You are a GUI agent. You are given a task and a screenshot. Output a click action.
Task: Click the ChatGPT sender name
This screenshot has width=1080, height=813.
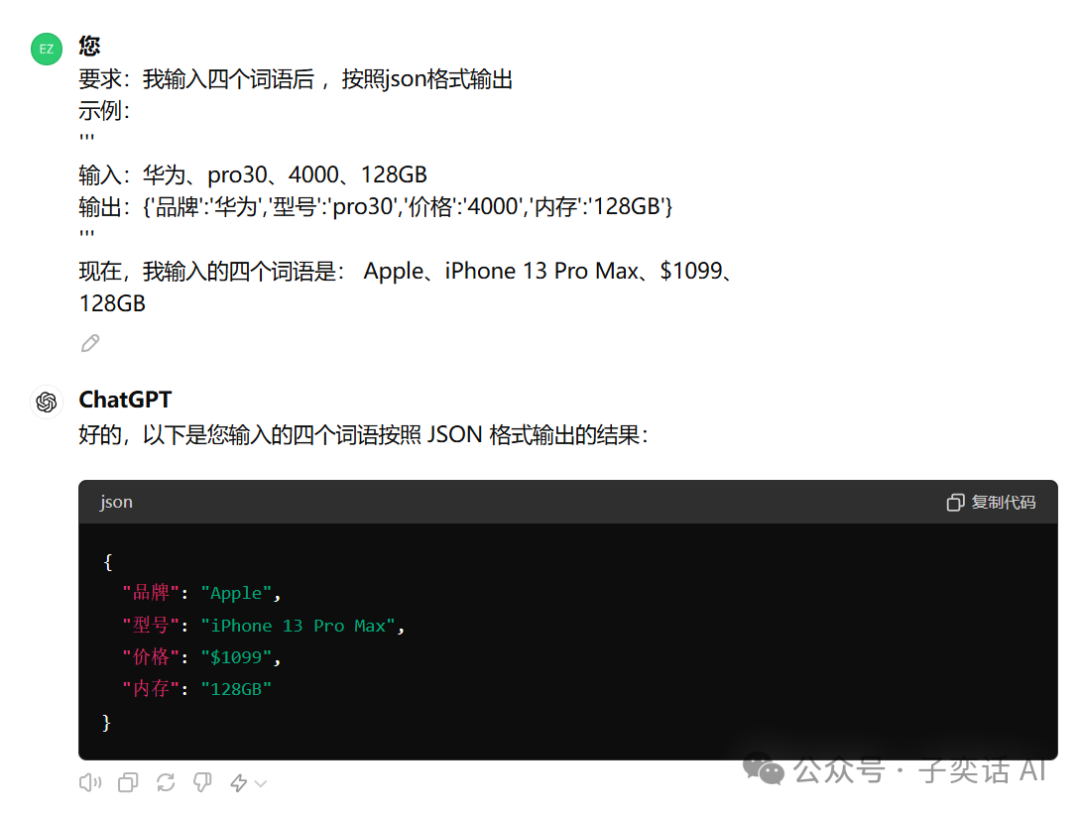pos(125,400)
